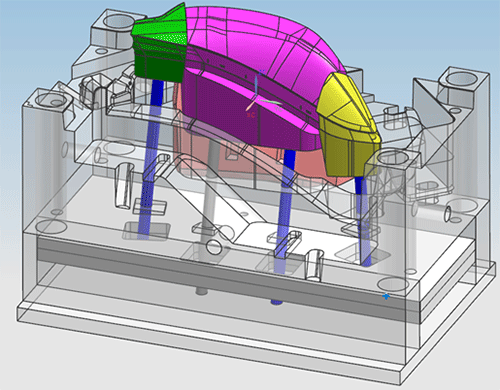Select the dark gray ejector plate band
The height and width of the screenshot is (390, 500).
coord(227,278)
